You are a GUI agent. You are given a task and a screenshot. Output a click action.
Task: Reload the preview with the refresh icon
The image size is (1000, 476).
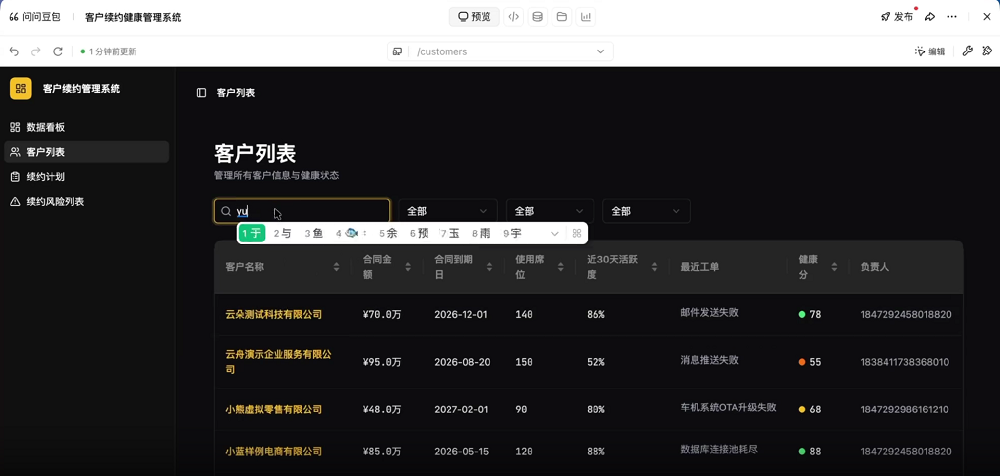[x=57, y=52]
